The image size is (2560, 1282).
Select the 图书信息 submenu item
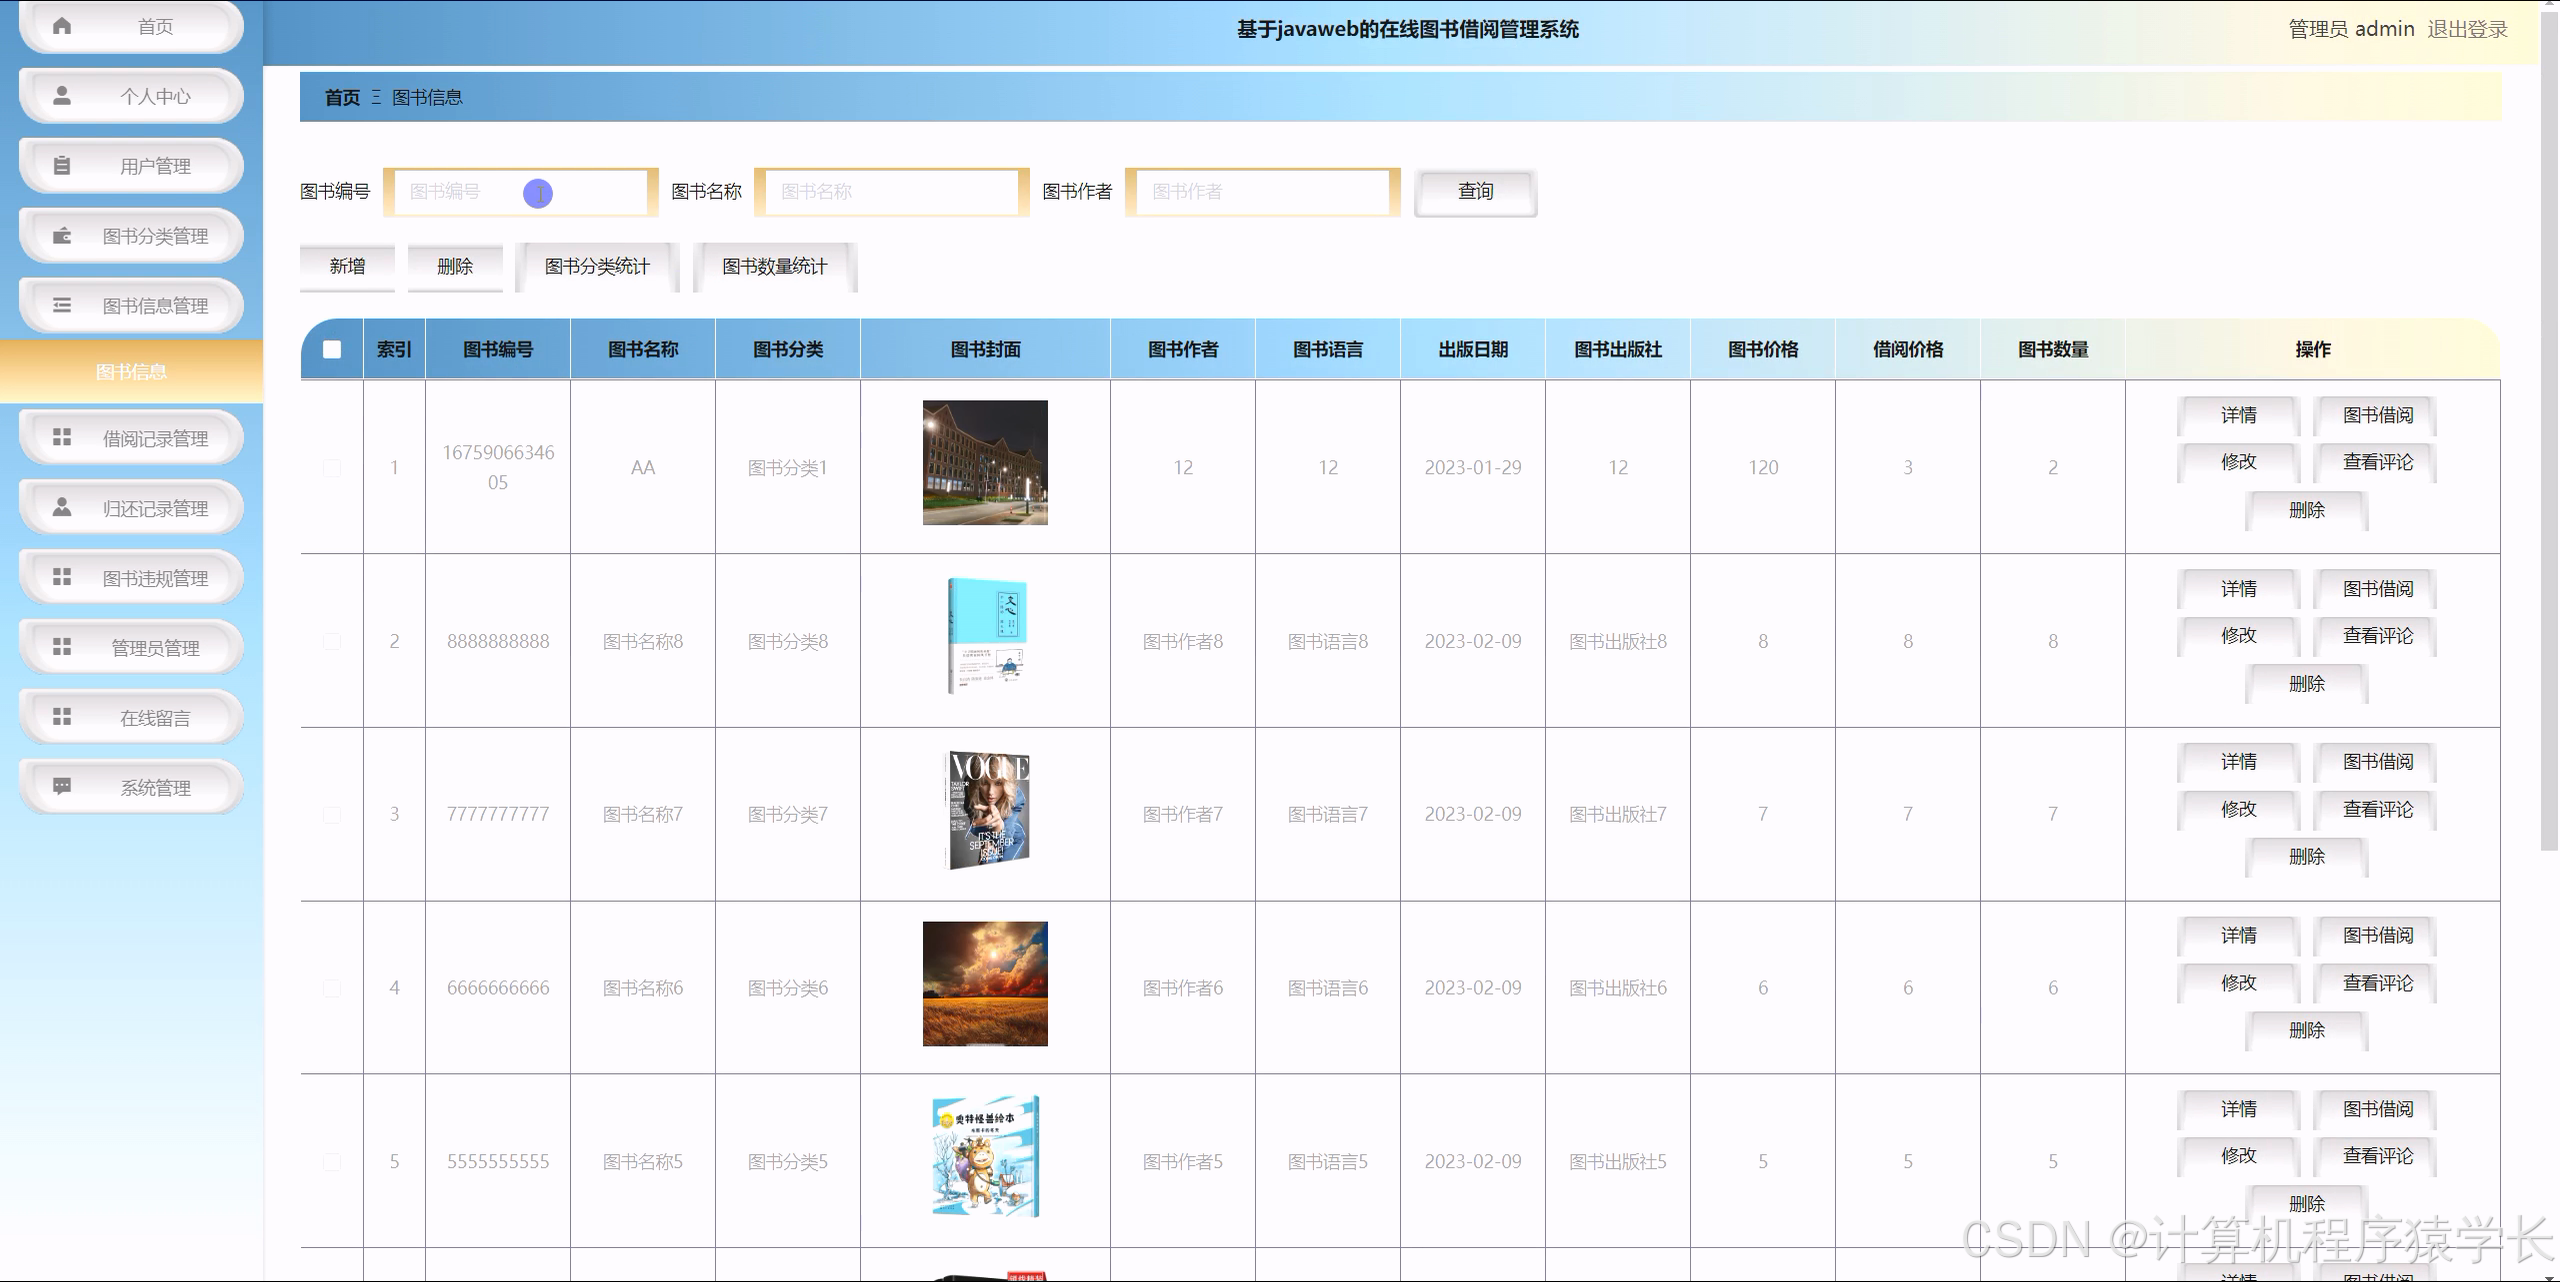click(131, 372)
